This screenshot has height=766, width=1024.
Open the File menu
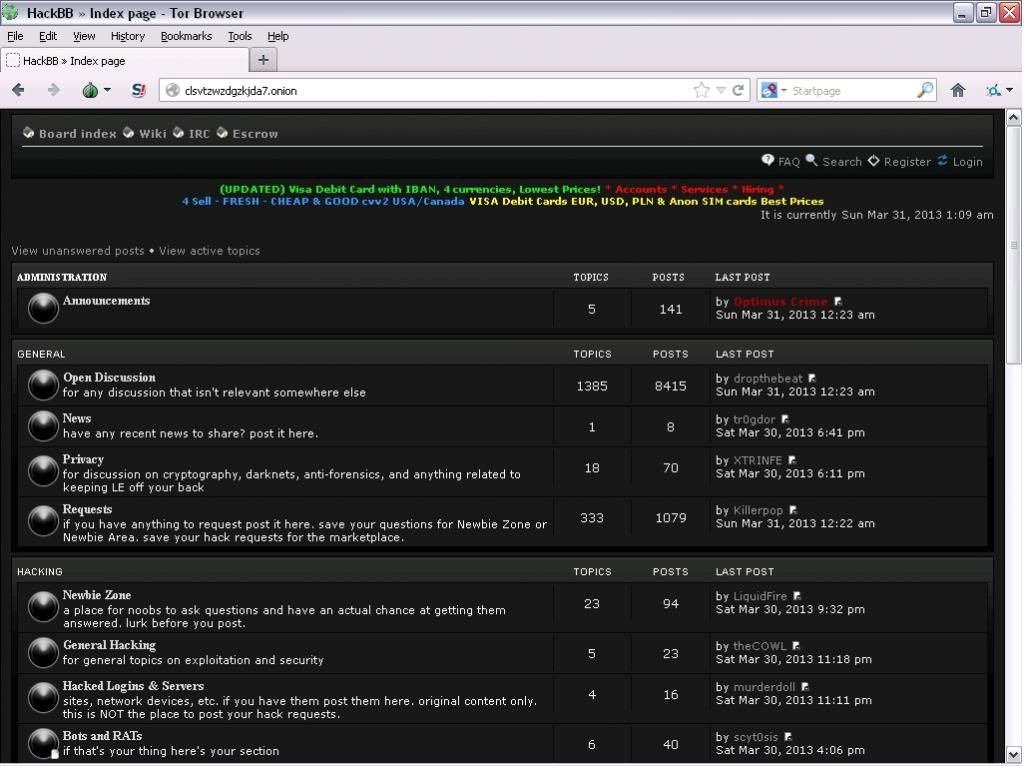click(15, 36)
